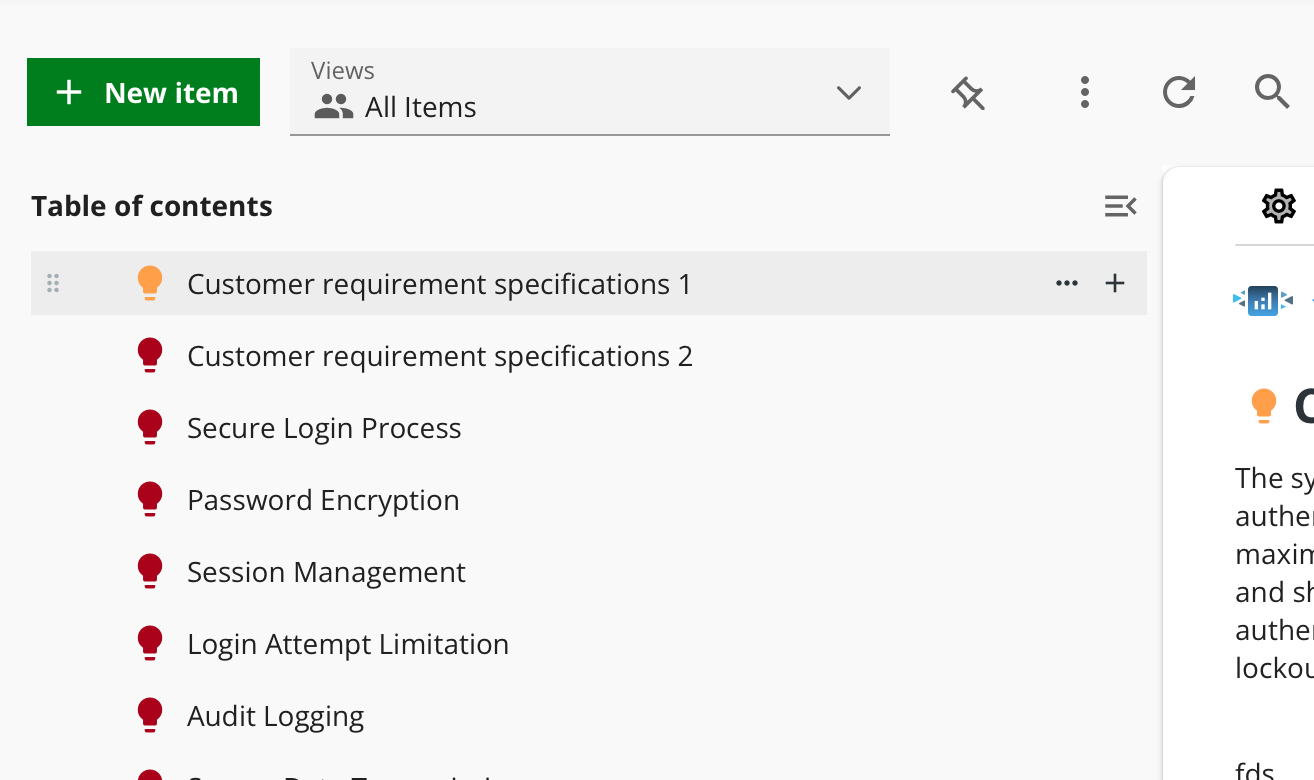Open the ellipsis menu for specifications 1
This screenshot has height=780, width=1314.
point(1067,284)
